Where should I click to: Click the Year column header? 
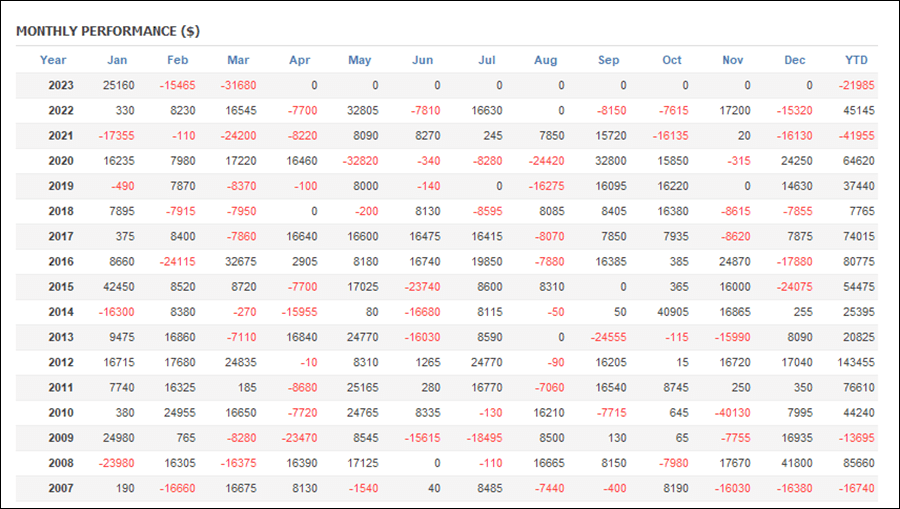(53, 60)
